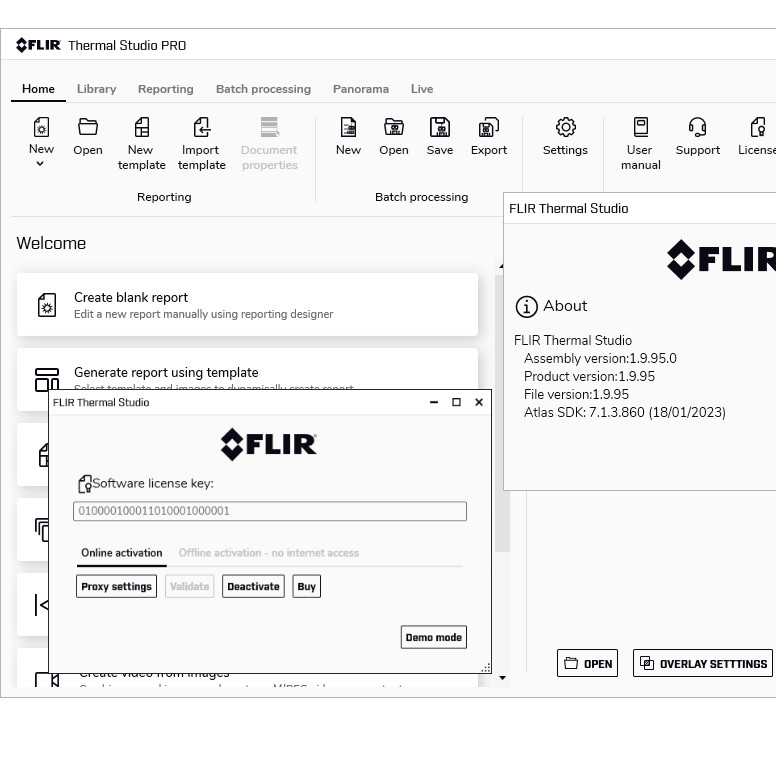The height and width of the screenshot is (776, 776).
Task: Open the Settings gear
Action: tap(566, 127)
